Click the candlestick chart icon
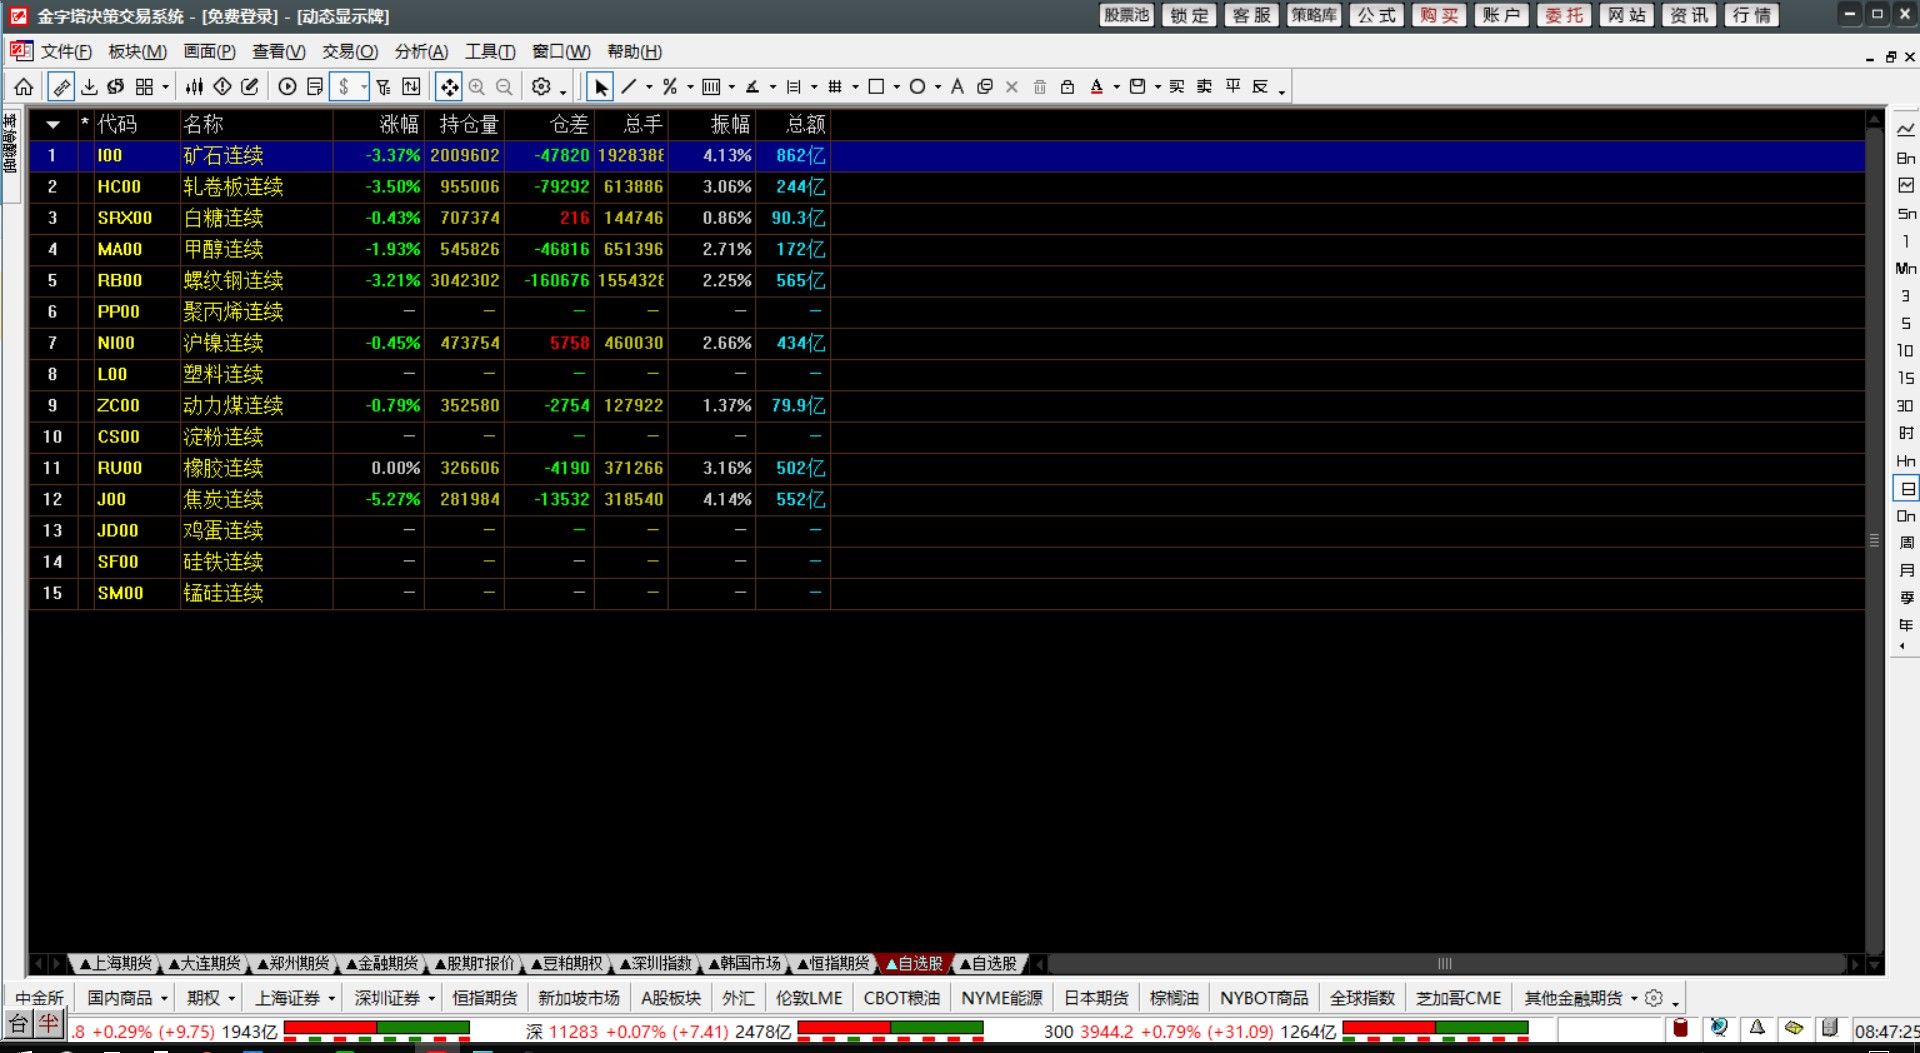This screenshot has height=1053, width=1920. 195,87
